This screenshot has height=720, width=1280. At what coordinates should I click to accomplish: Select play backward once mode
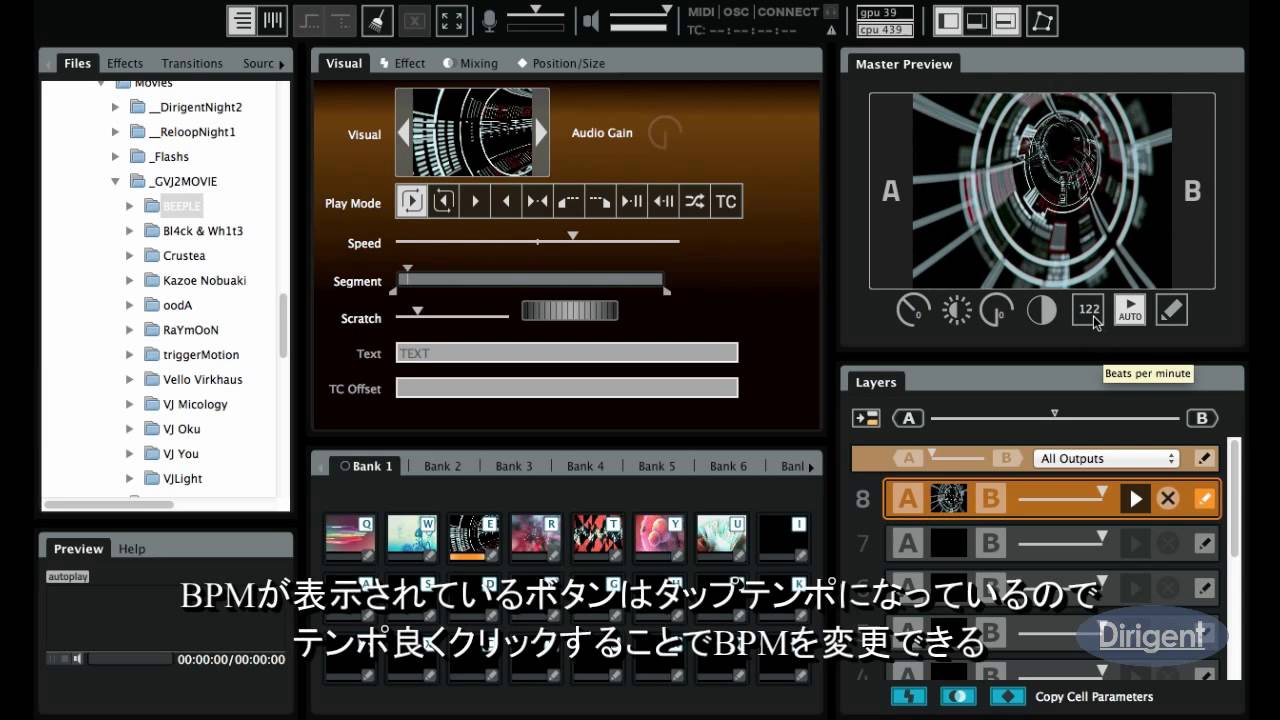pyautogui.click(x=506, y=201)
